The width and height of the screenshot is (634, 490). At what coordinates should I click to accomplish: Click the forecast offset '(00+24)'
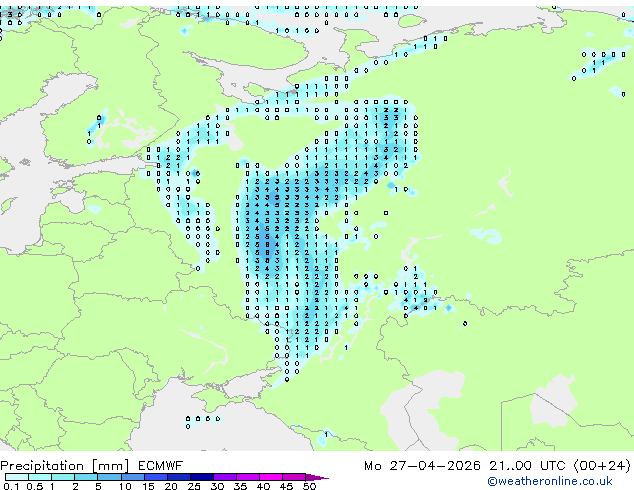coord(602,466)
